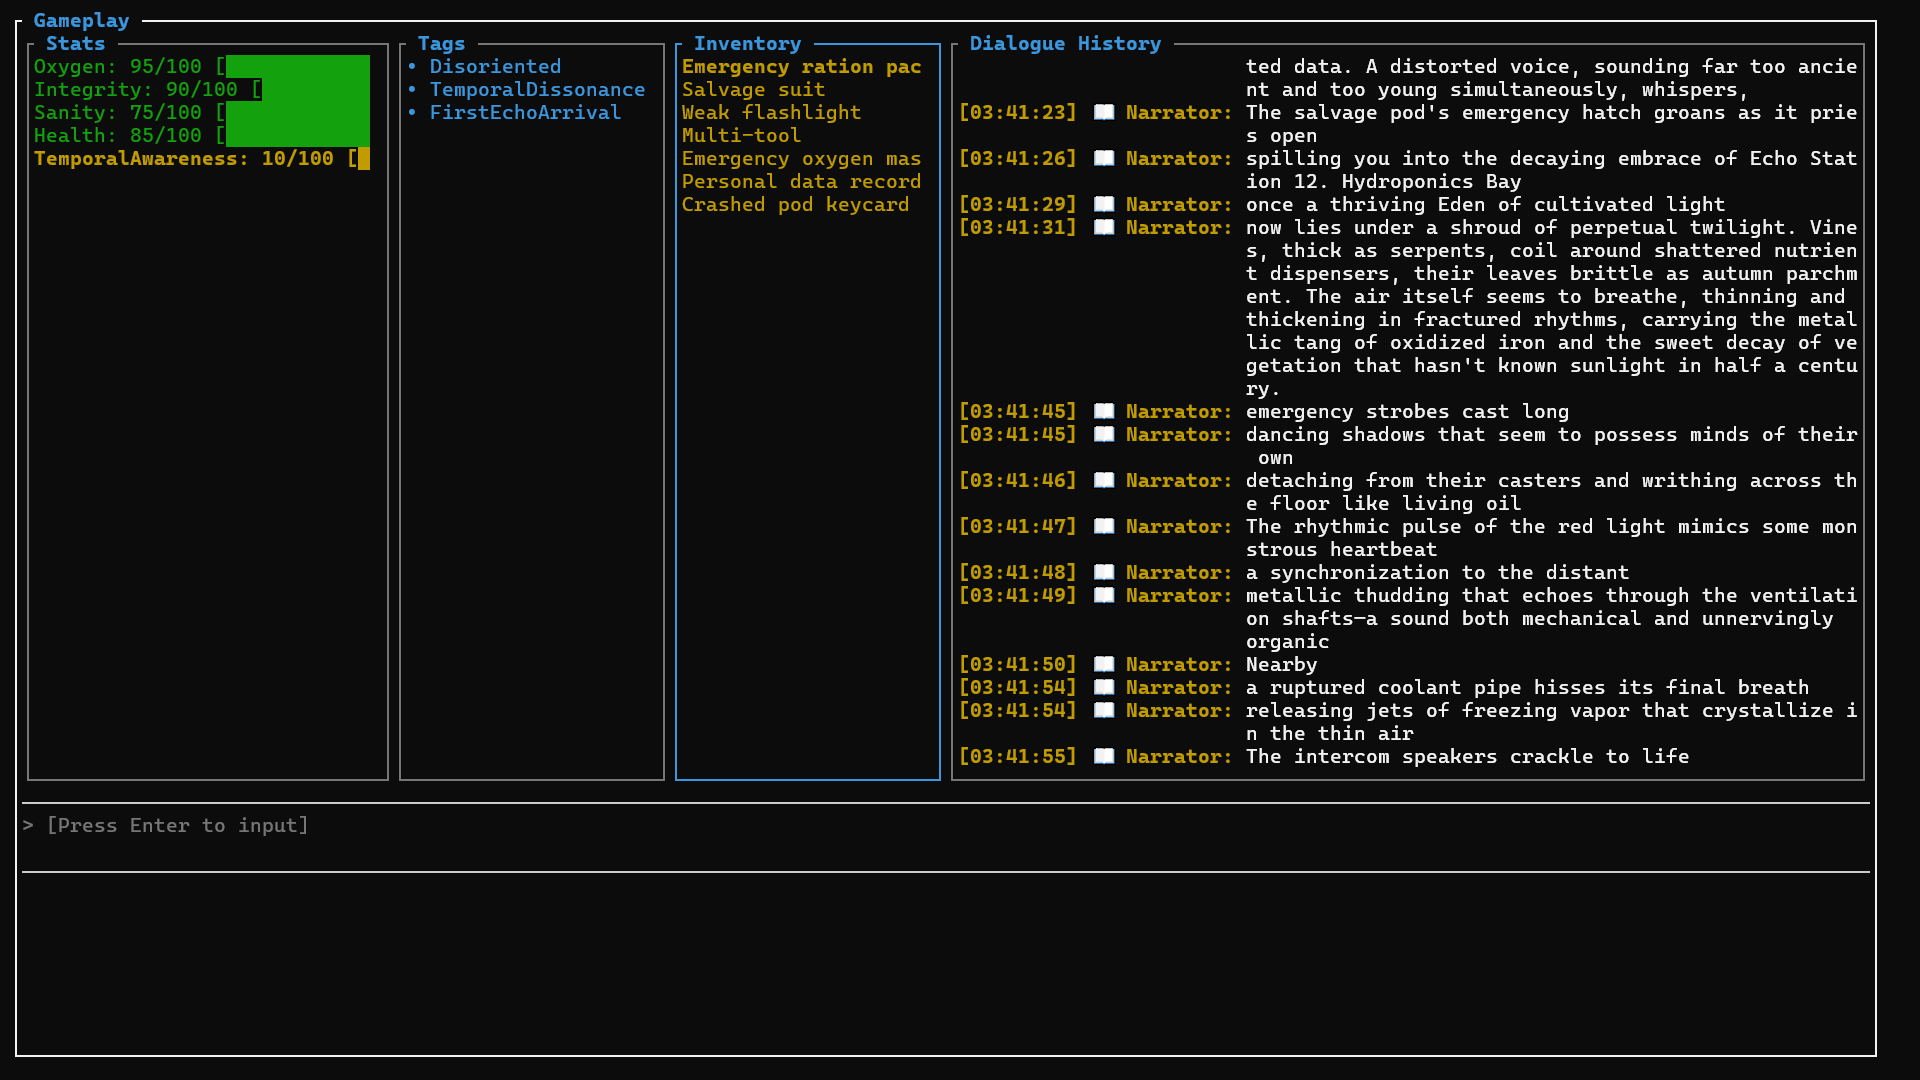
Task: Click the book icon at timestamp 03:41:55
Action: coord(1104,756)
